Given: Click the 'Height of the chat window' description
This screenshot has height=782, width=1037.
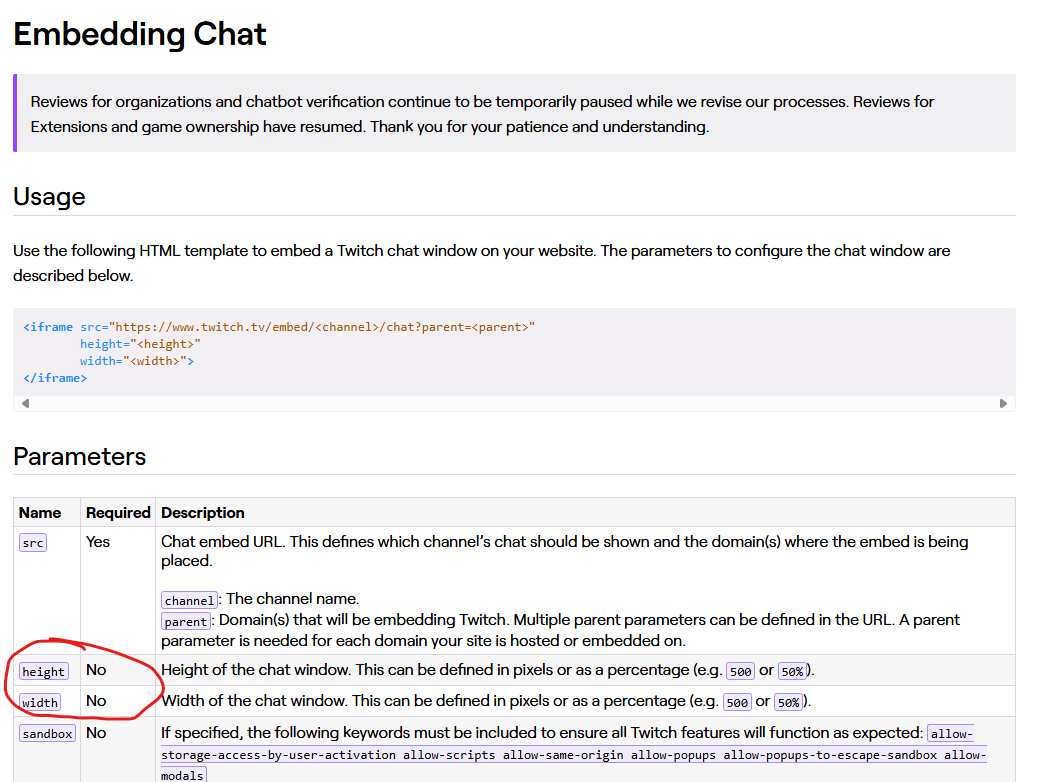Looking at the screenshot, I should [487, 670].
